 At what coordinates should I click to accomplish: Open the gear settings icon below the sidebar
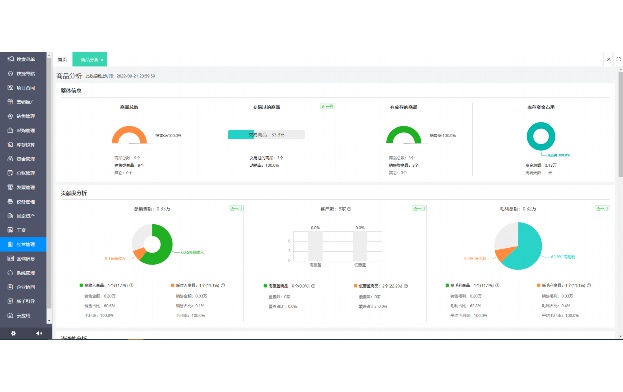point(13,333)
